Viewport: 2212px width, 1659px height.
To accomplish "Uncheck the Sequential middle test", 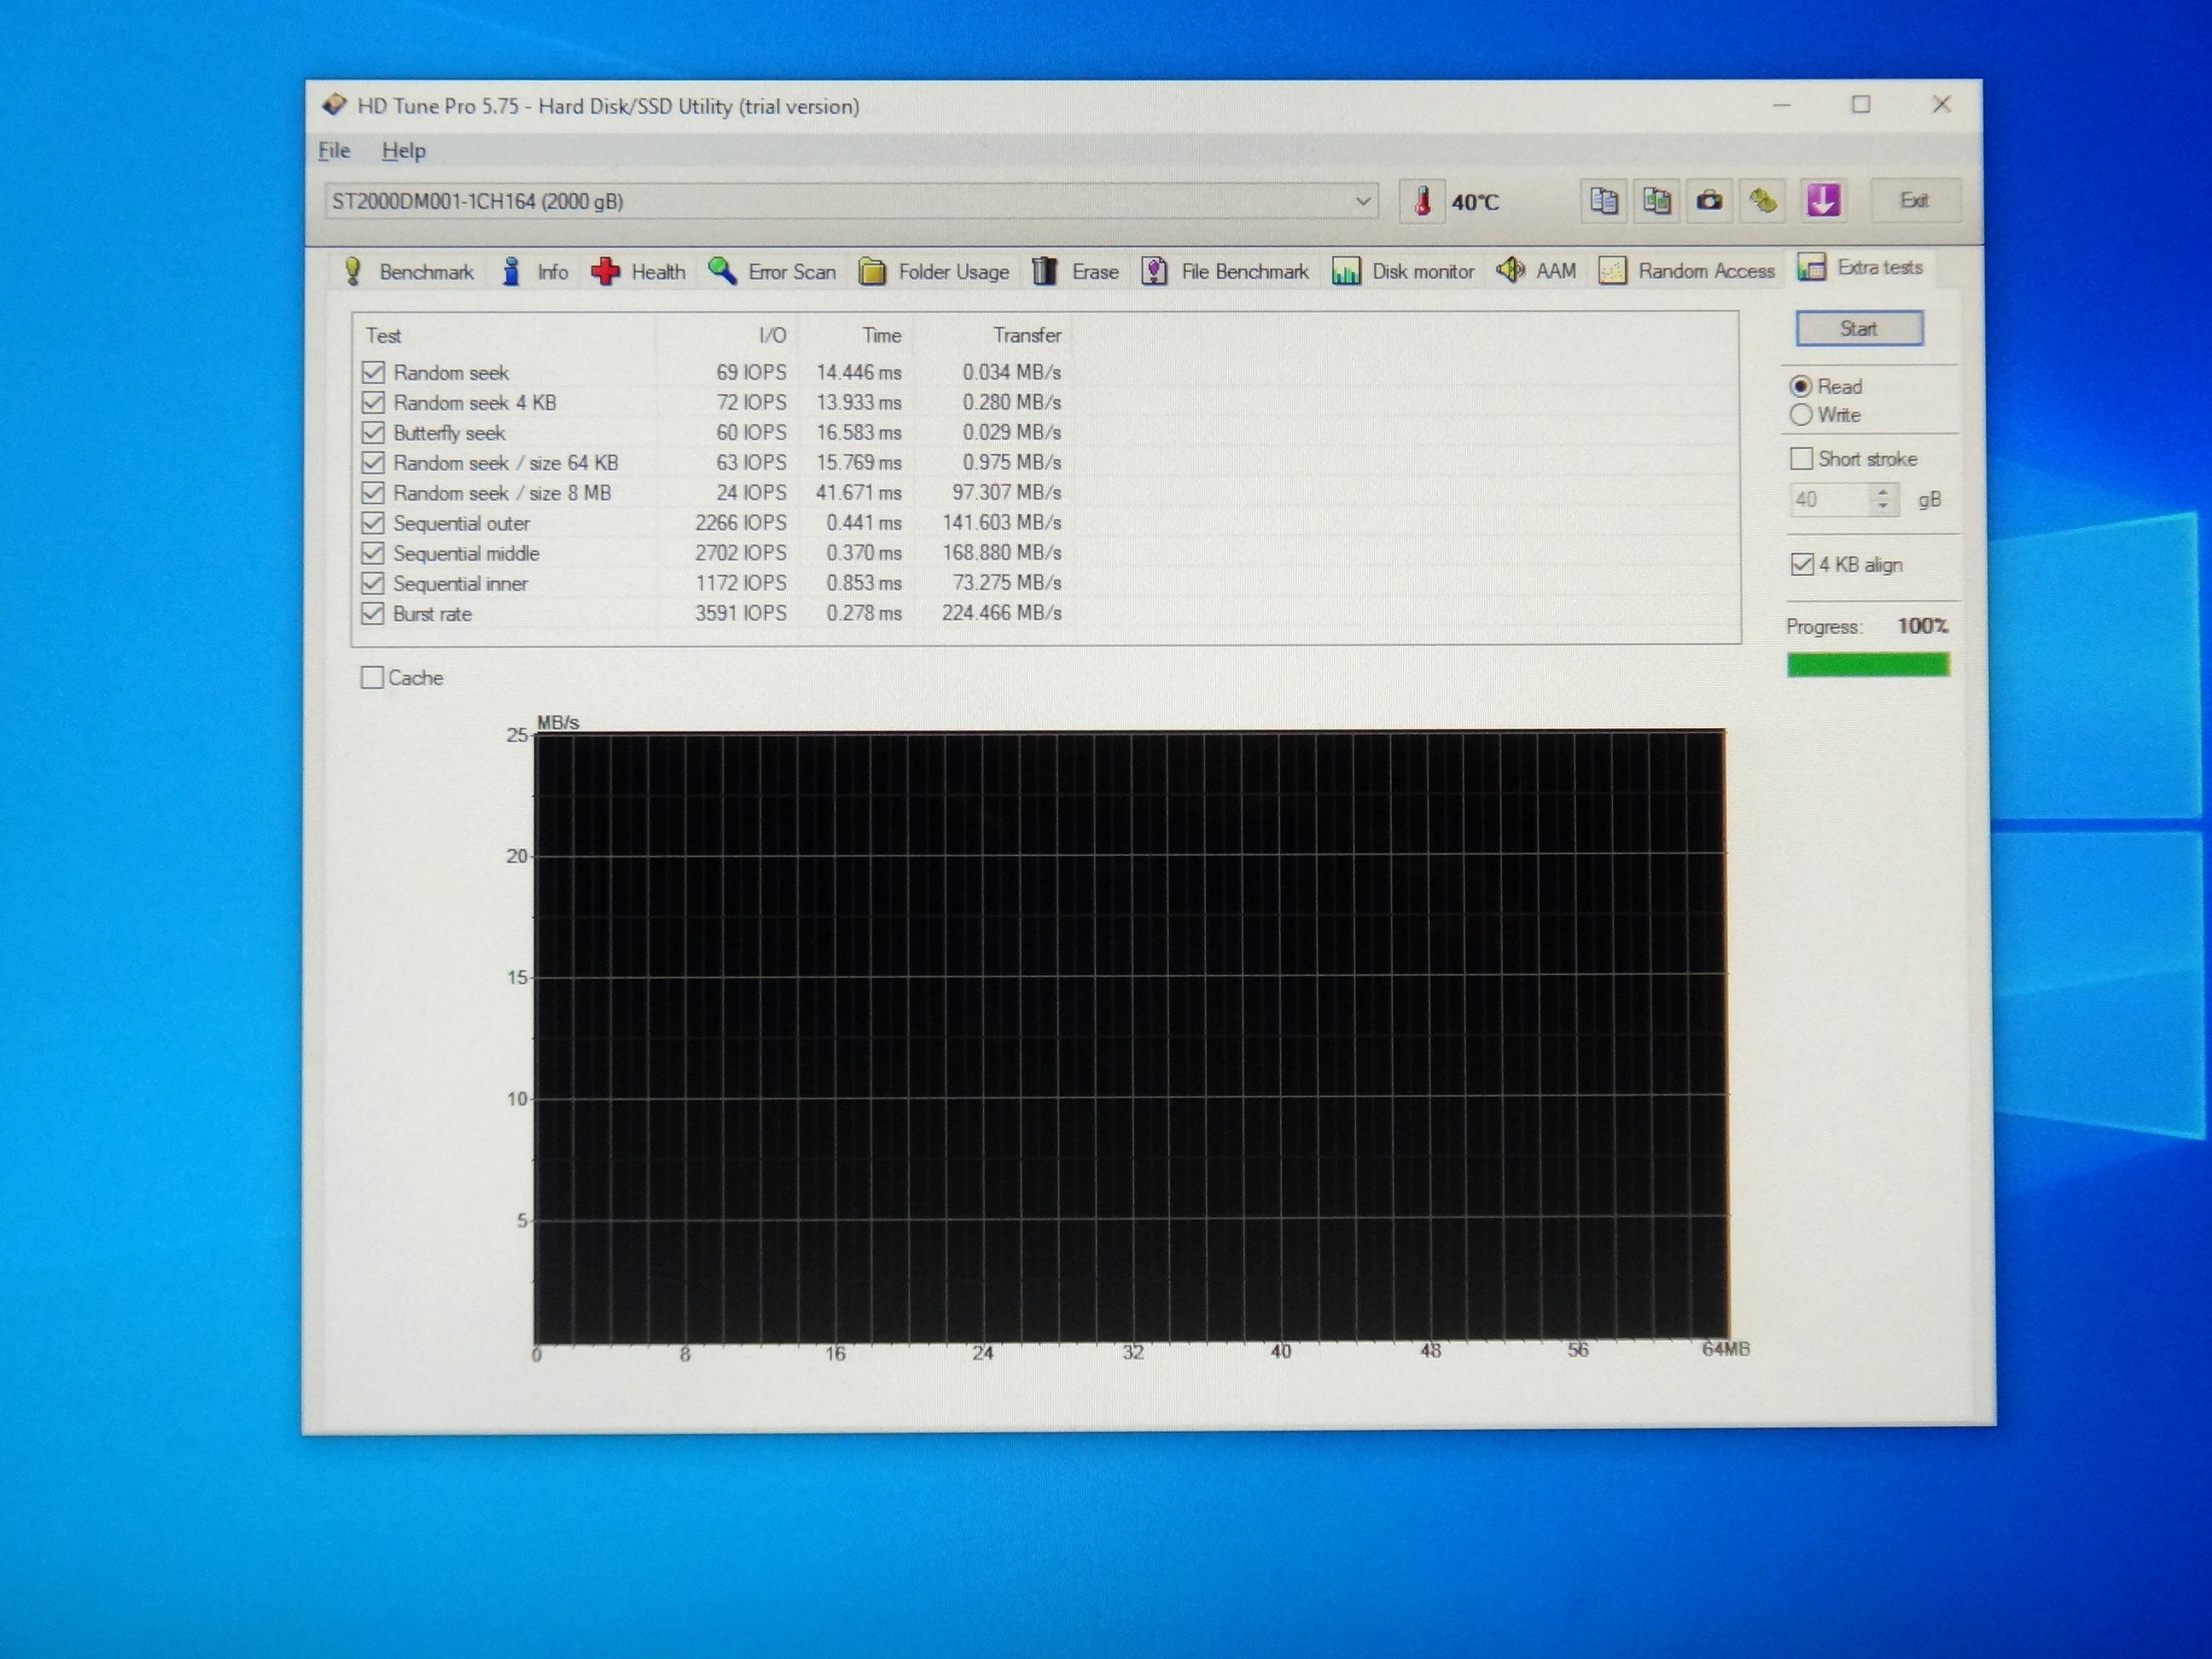I will click(x=373, y=553).
